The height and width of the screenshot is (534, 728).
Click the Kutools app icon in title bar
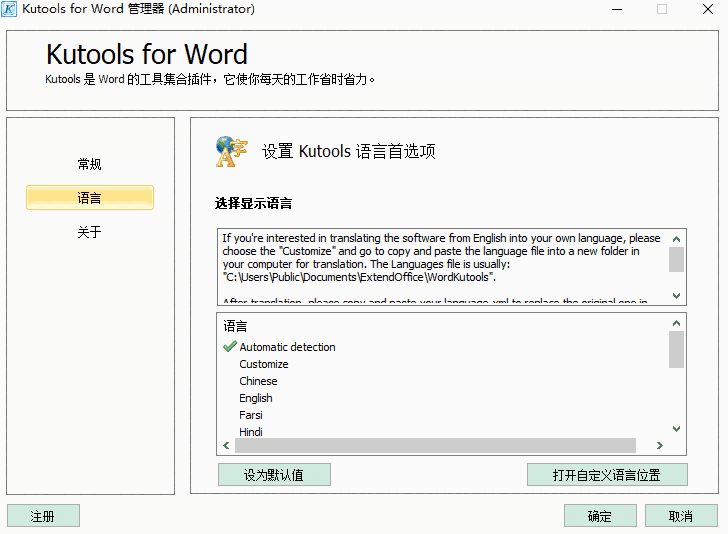point(10,9)
